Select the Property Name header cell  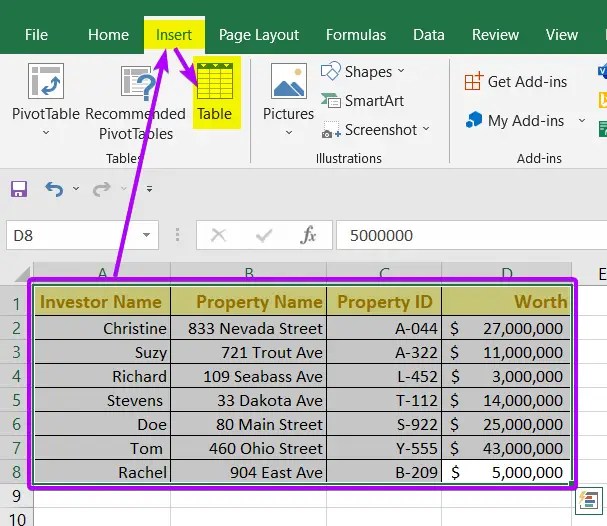click(249, 301)
